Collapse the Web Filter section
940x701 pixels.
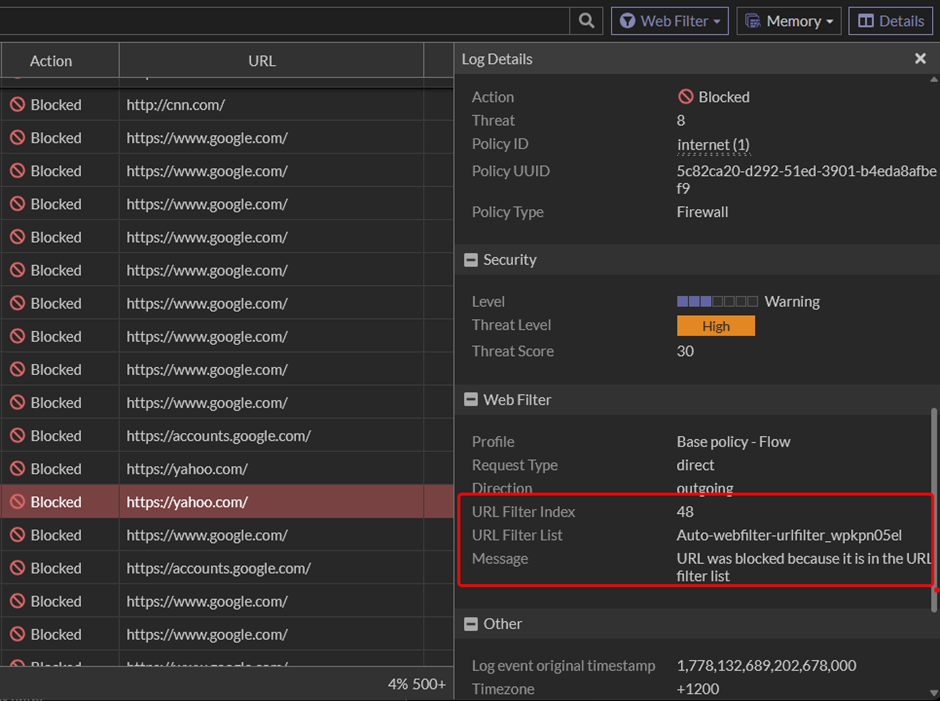coord(471,399)
